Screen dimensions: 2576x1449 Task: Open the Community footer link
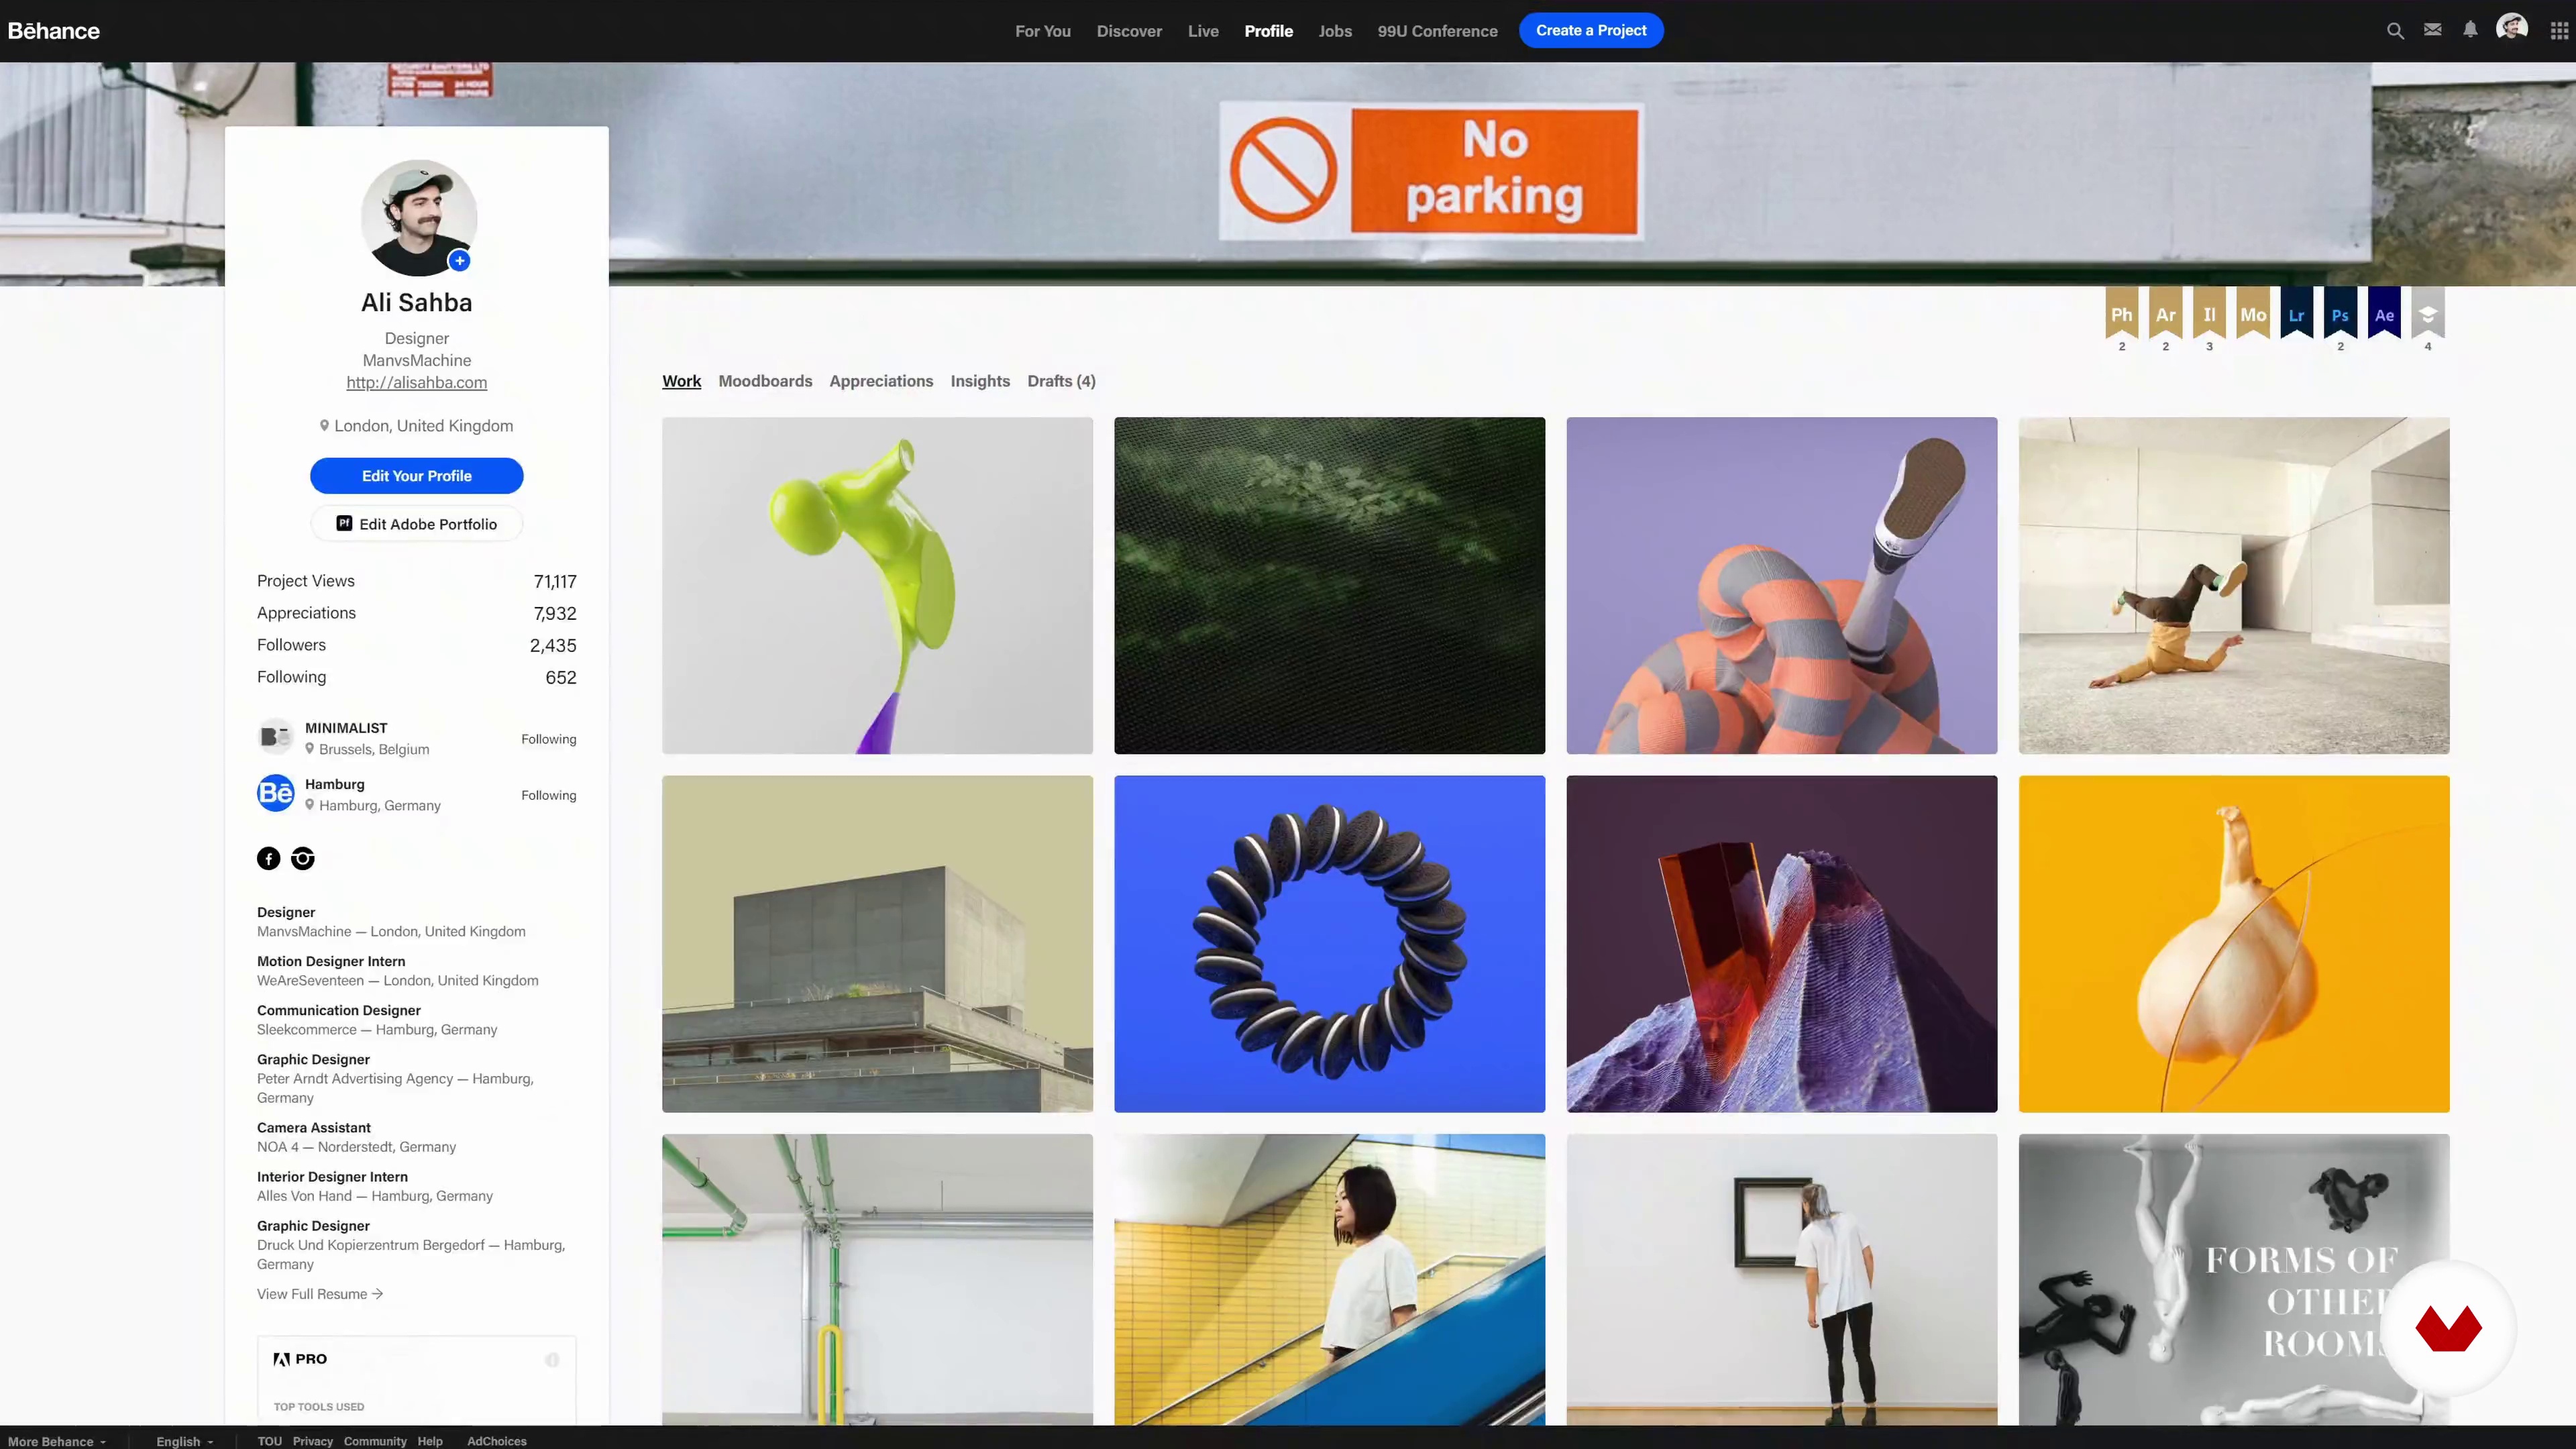click(375, 1441)
